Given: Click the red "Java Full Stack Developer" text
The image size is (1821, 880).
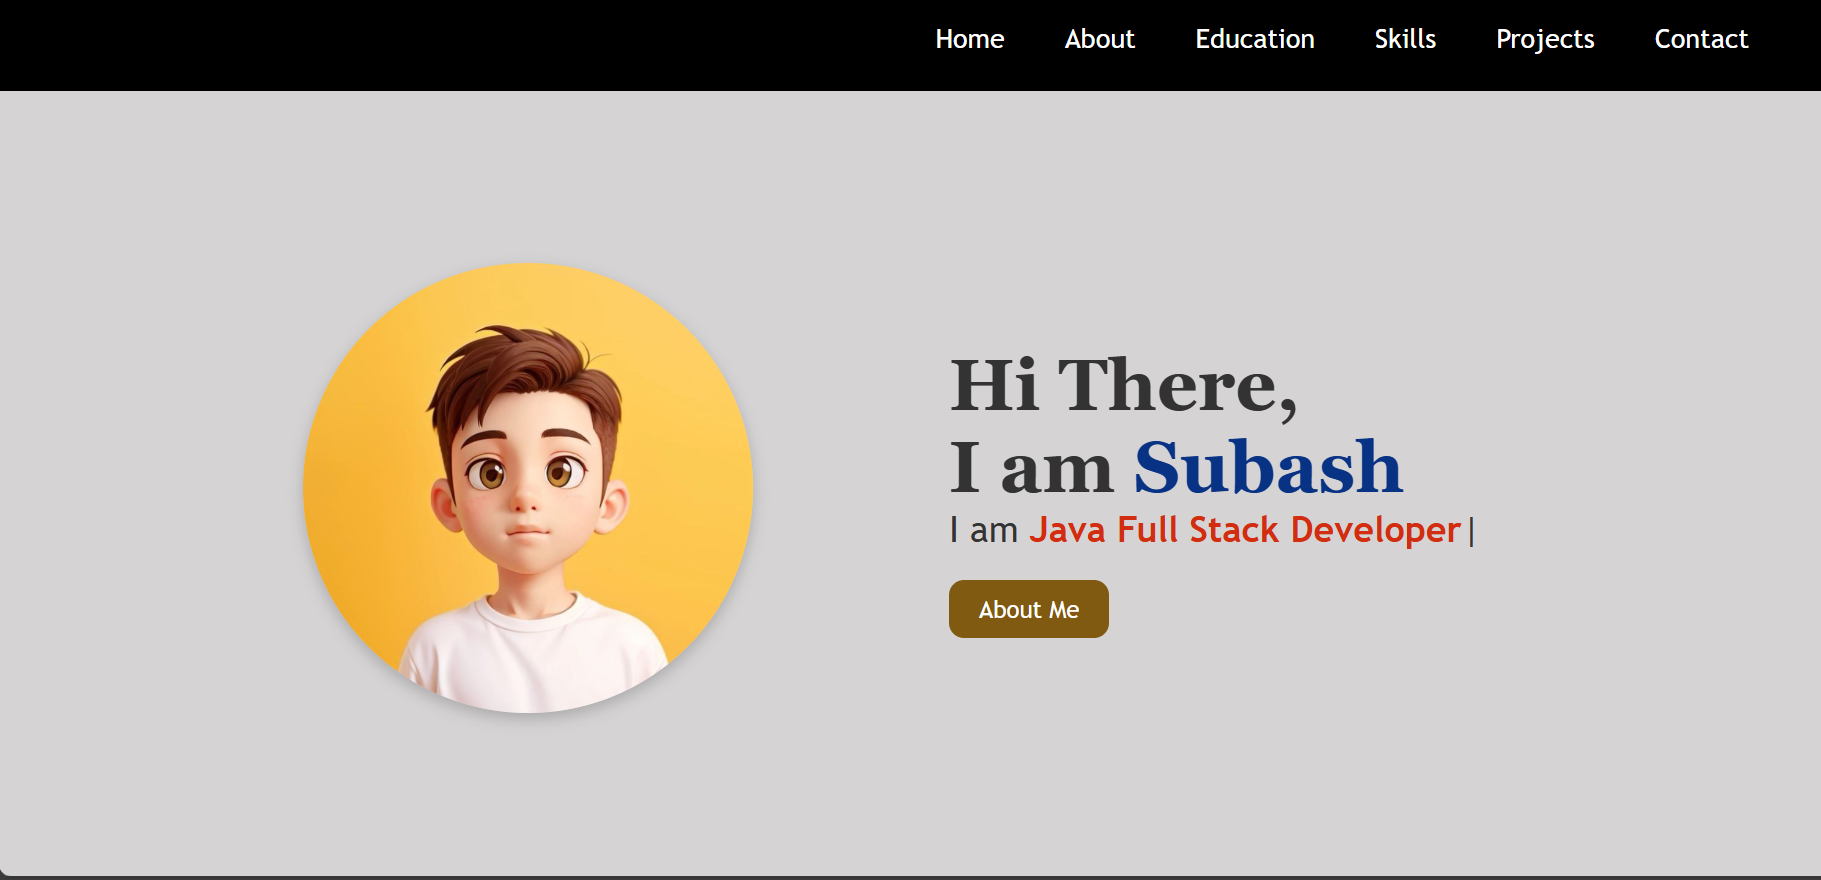Looking at the screenshot, I should click(1244, 530).
